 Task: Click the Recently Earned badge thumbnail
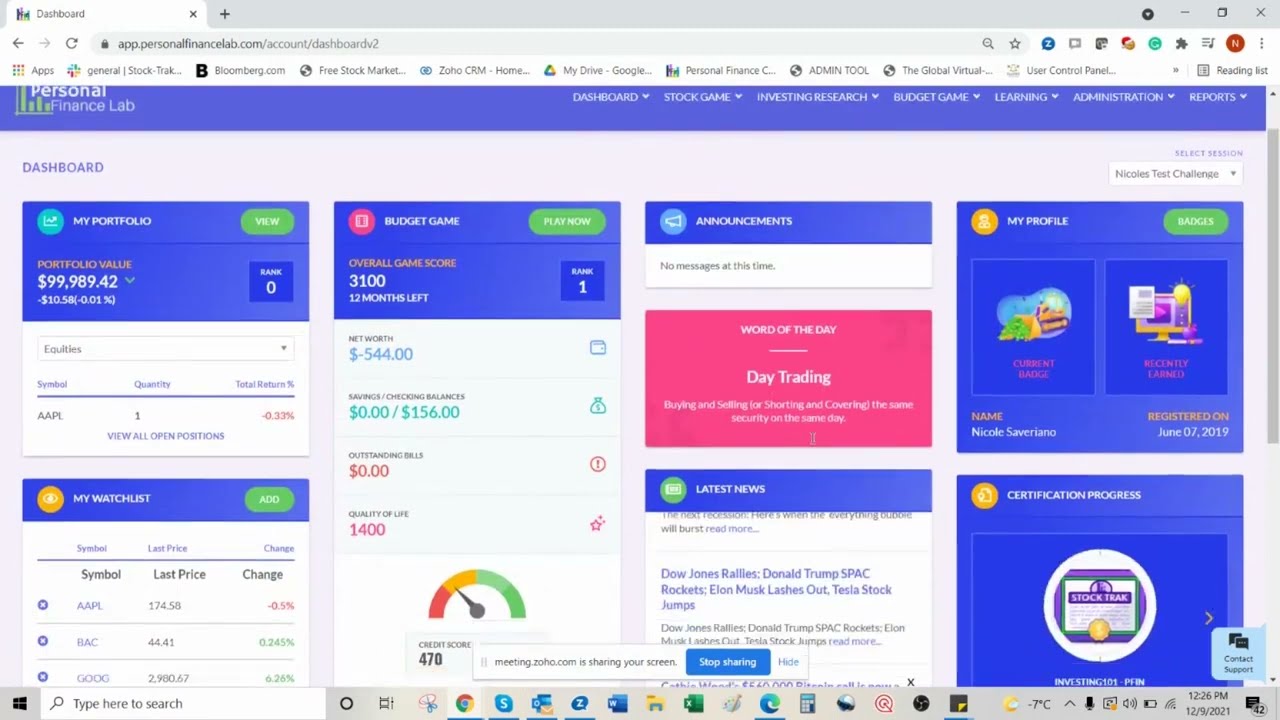pos(1166,327)
